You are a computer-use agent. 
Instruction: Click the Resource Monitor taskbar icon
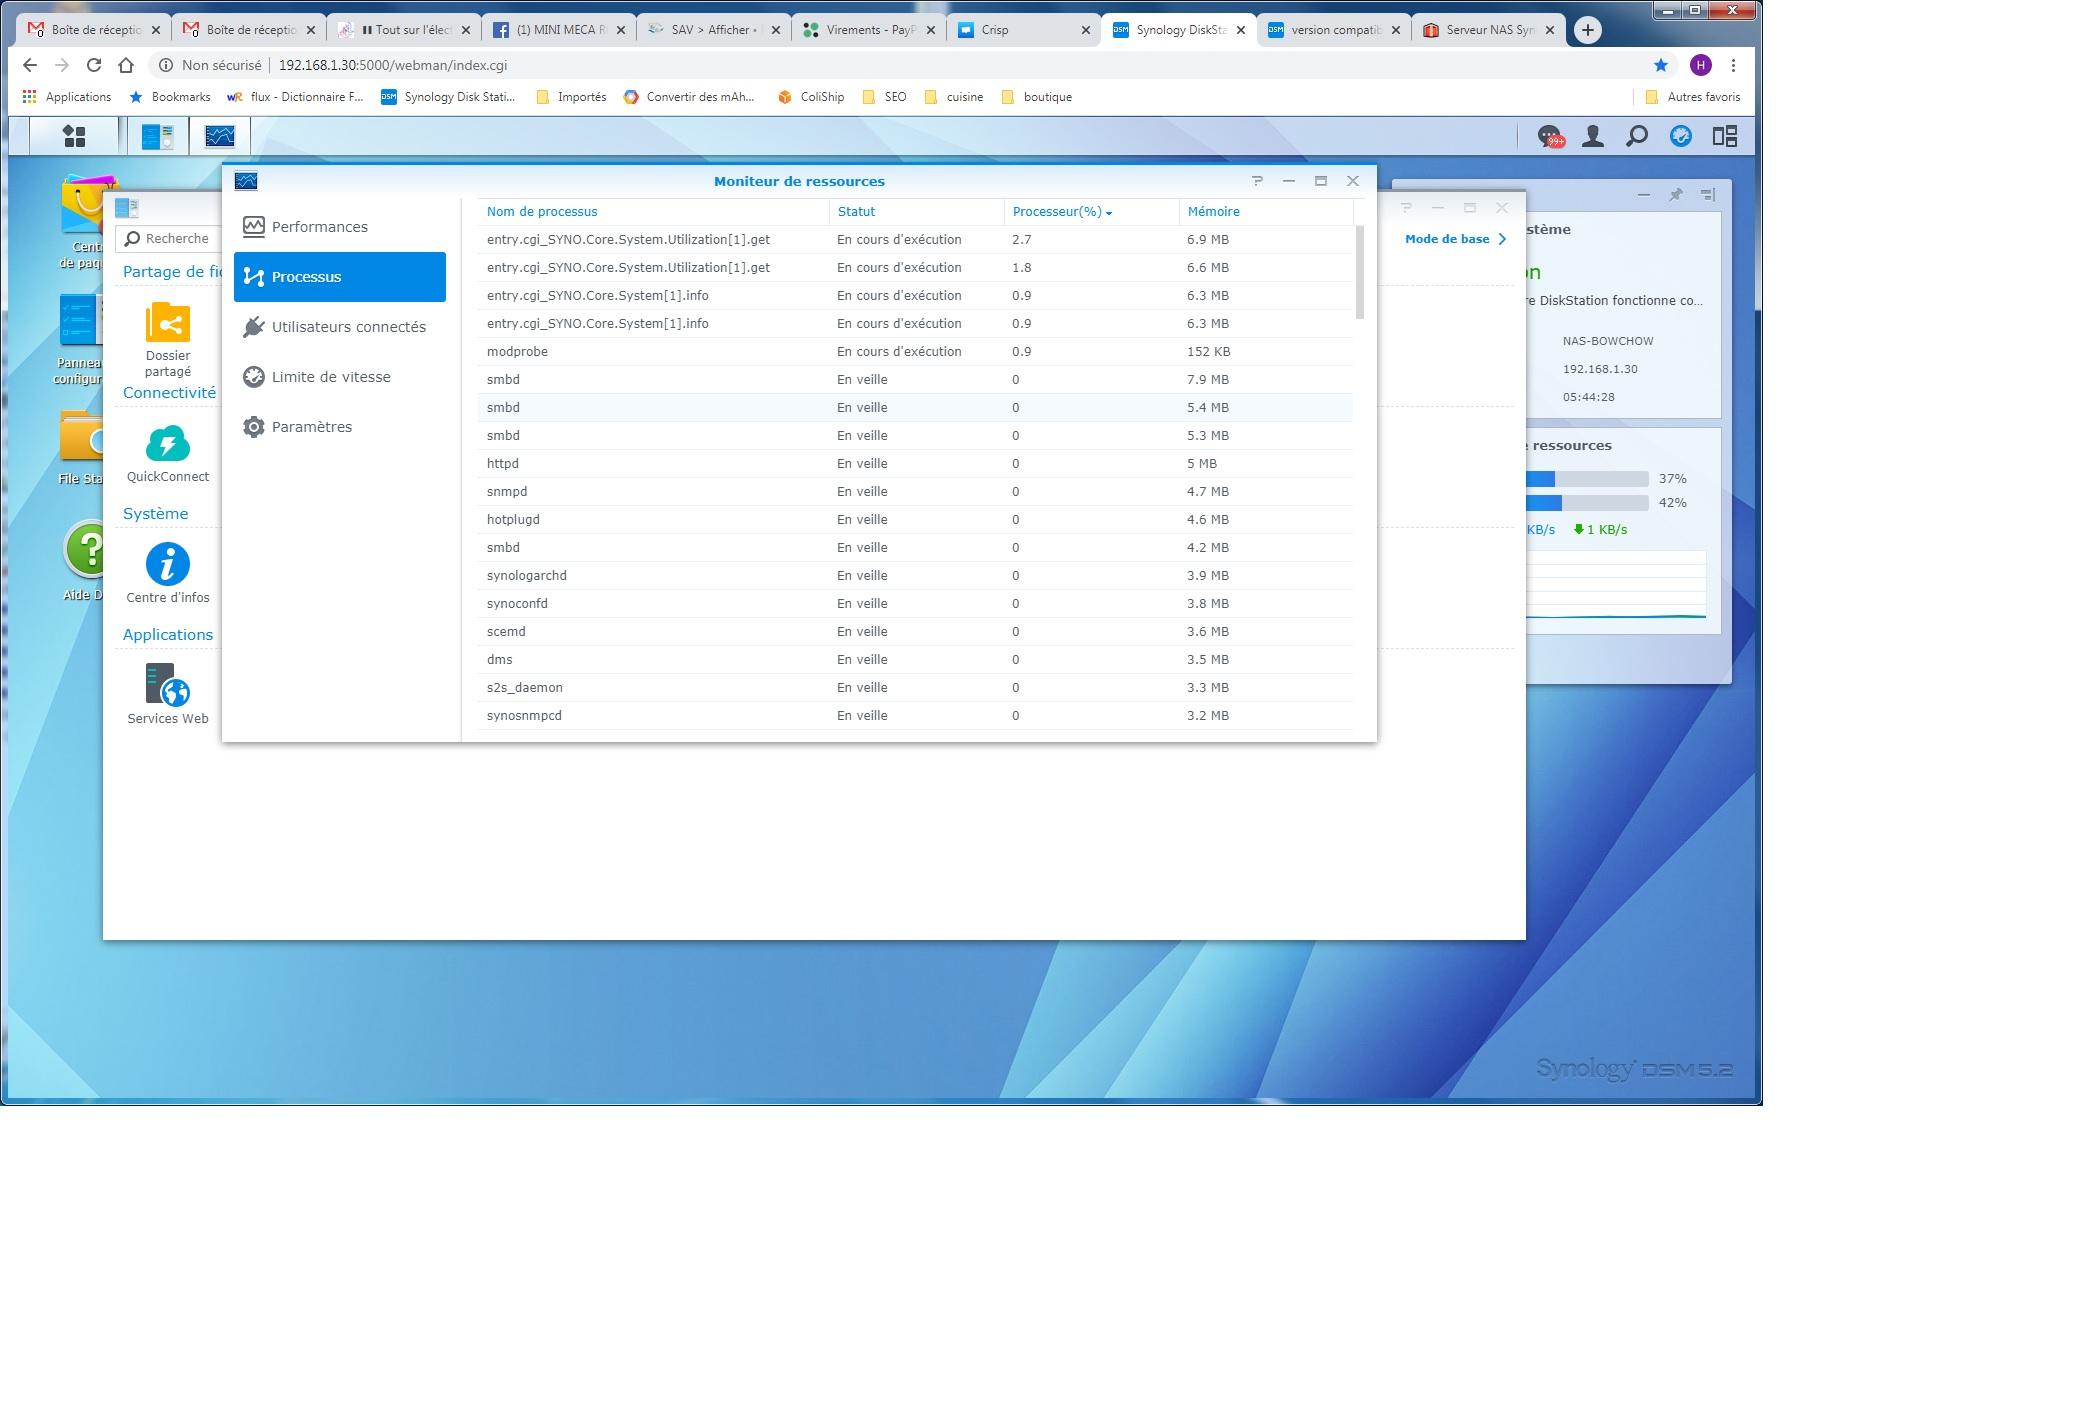coord(219,136)
